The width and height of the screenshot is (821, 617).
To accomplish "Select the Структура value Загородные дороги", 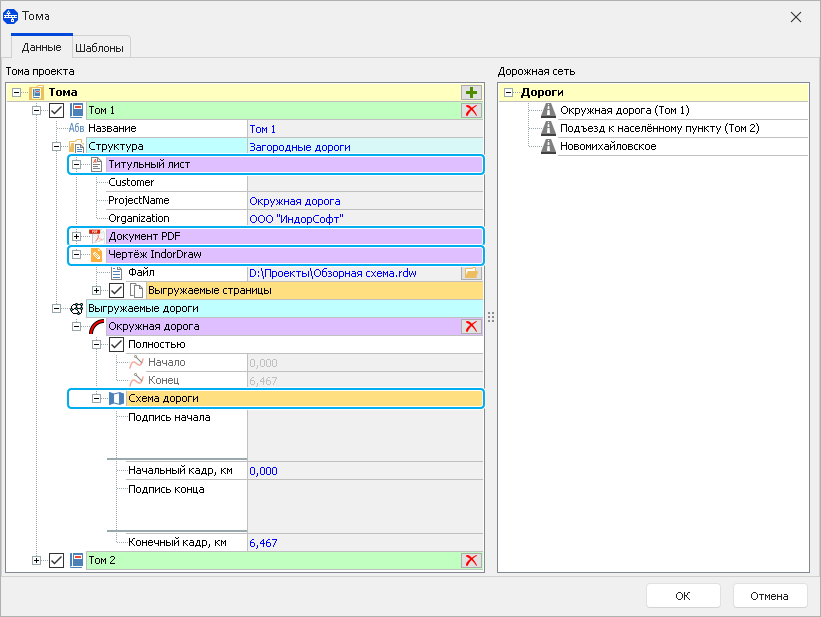I will [x=365, y=147].
